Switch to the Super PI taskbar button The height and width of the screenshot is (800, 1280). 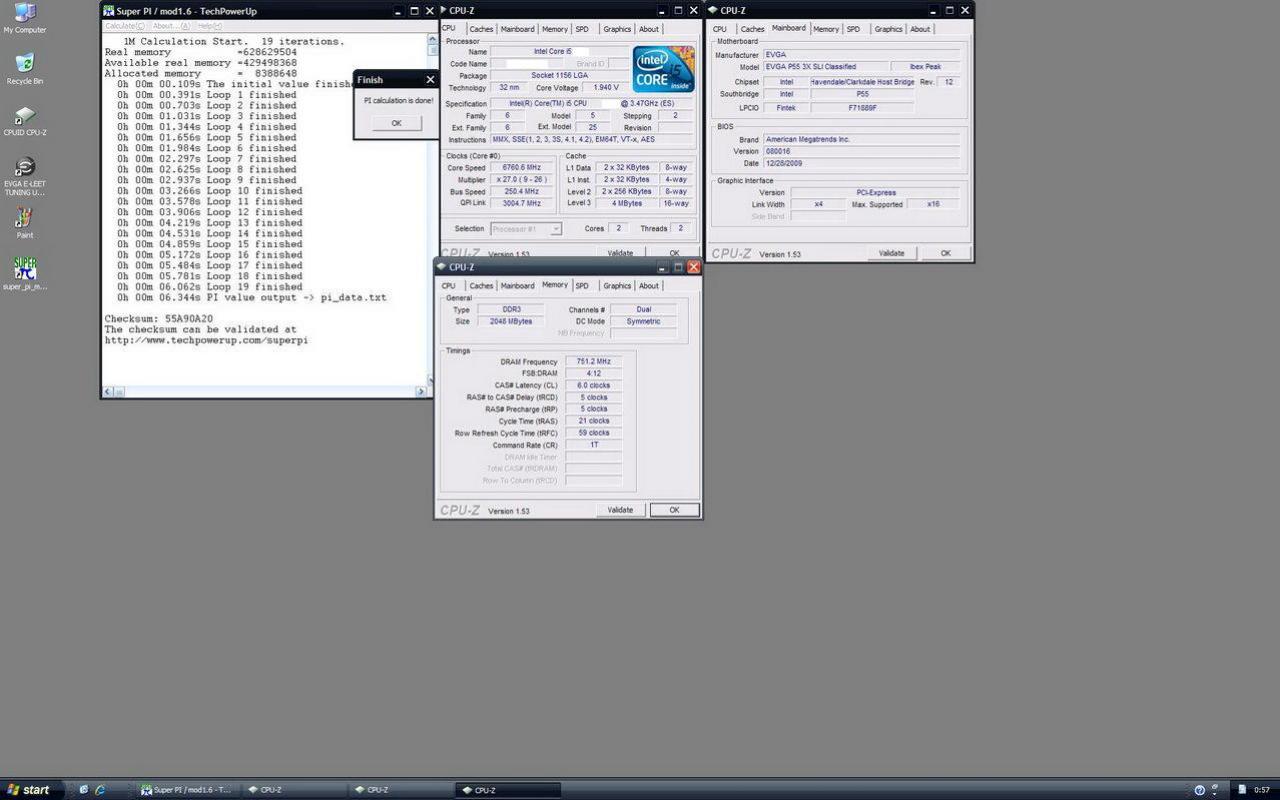coord(187,790)
